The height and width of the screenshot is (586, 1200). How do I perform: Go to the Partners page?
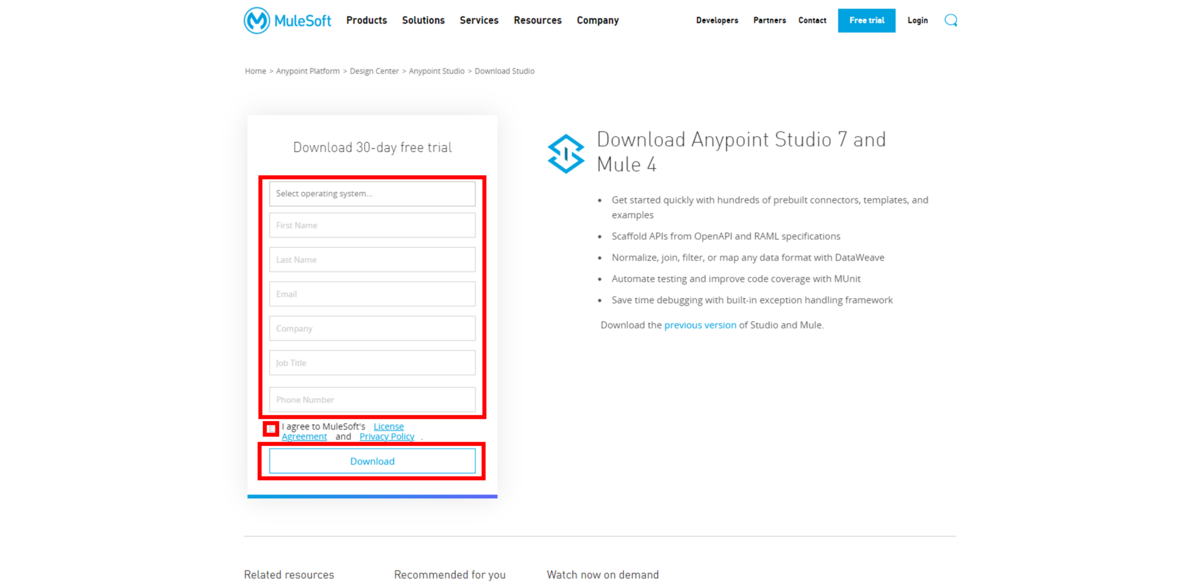pyautogui.click(x=769, y=20)
